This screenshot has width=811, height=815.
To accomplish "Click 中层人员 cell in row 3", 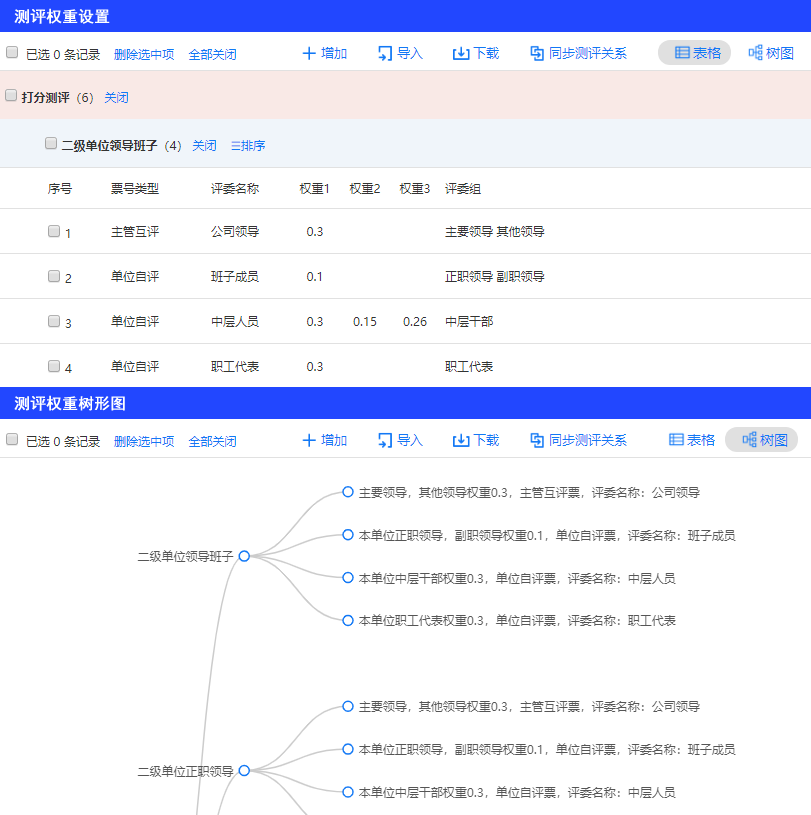I will point(235,321).
